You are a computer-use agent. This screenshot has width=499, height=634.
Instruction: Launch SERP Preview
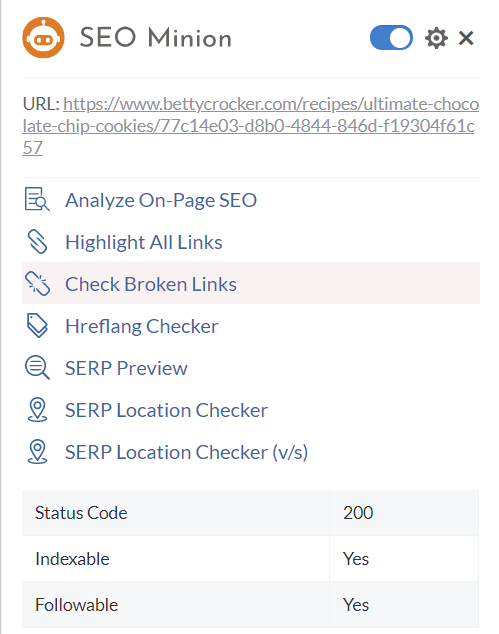tap(126, 368)
